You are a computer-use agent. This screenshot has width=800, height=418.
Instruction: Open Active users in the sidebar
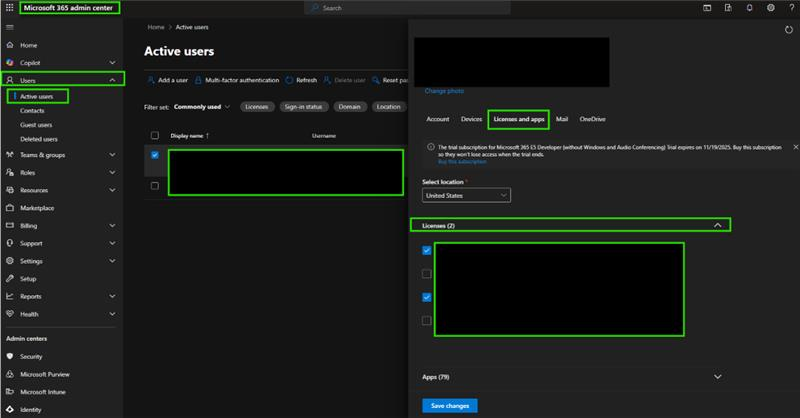tap(37, 96)
